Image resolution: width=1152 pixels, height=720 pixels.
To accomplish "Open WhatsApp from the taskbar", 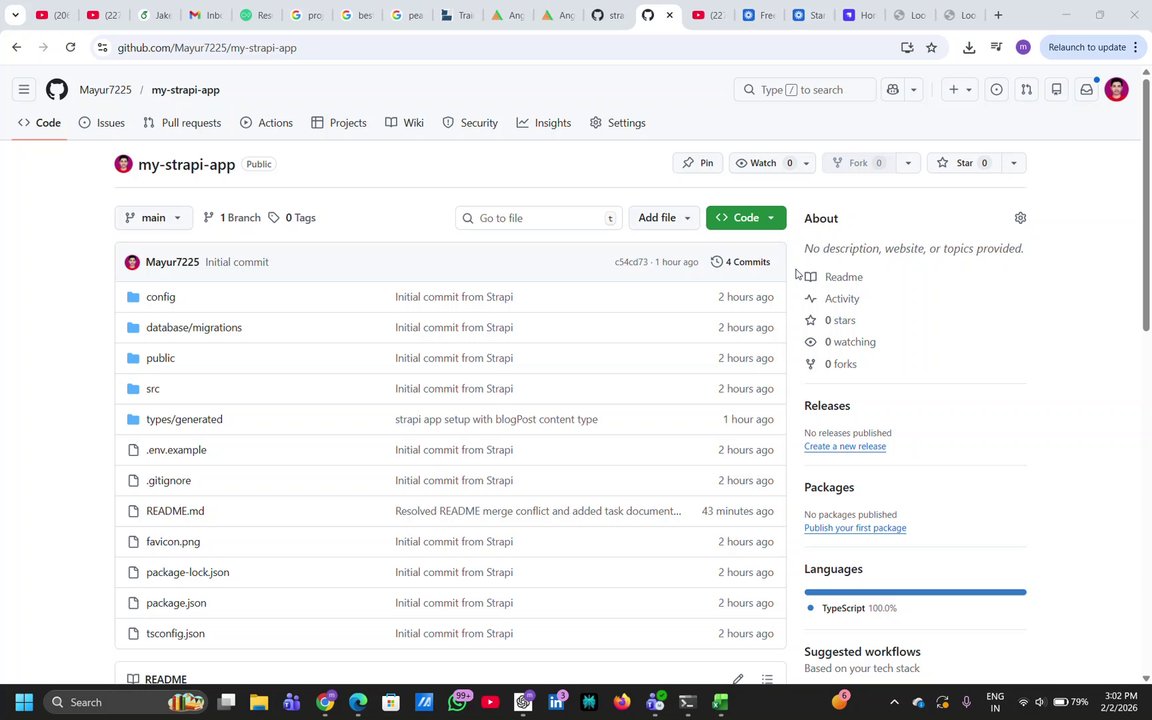I will (458, 702).
